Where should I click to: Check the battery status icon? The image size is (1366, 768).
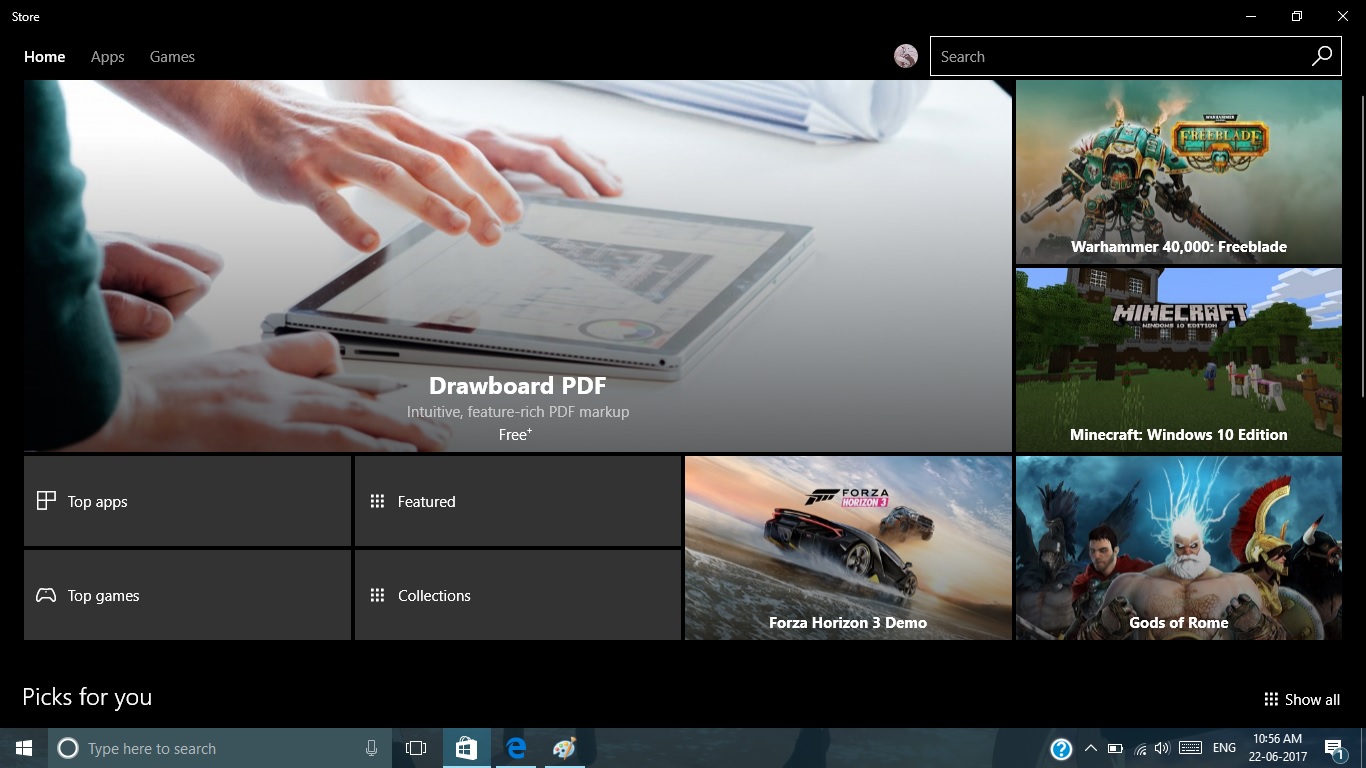point(1115,748)
